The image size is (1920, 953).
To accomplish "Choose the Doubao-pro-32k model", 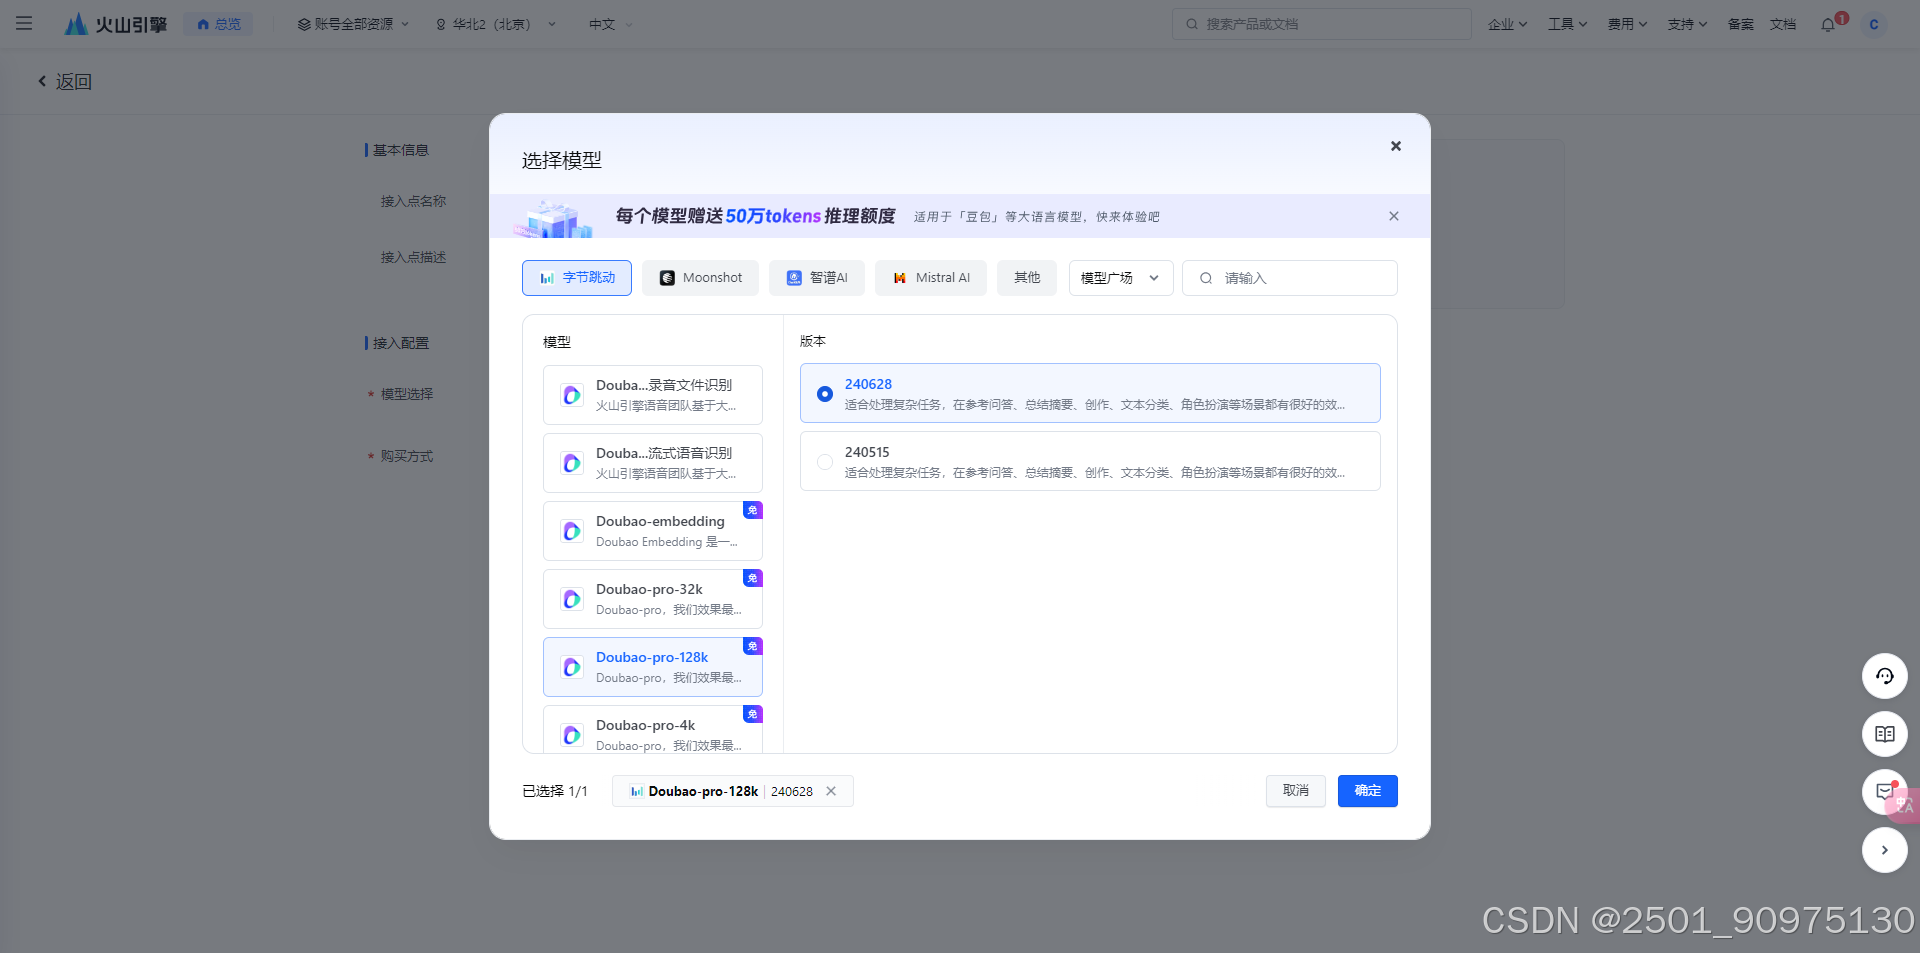I will [x=653, y=599].
